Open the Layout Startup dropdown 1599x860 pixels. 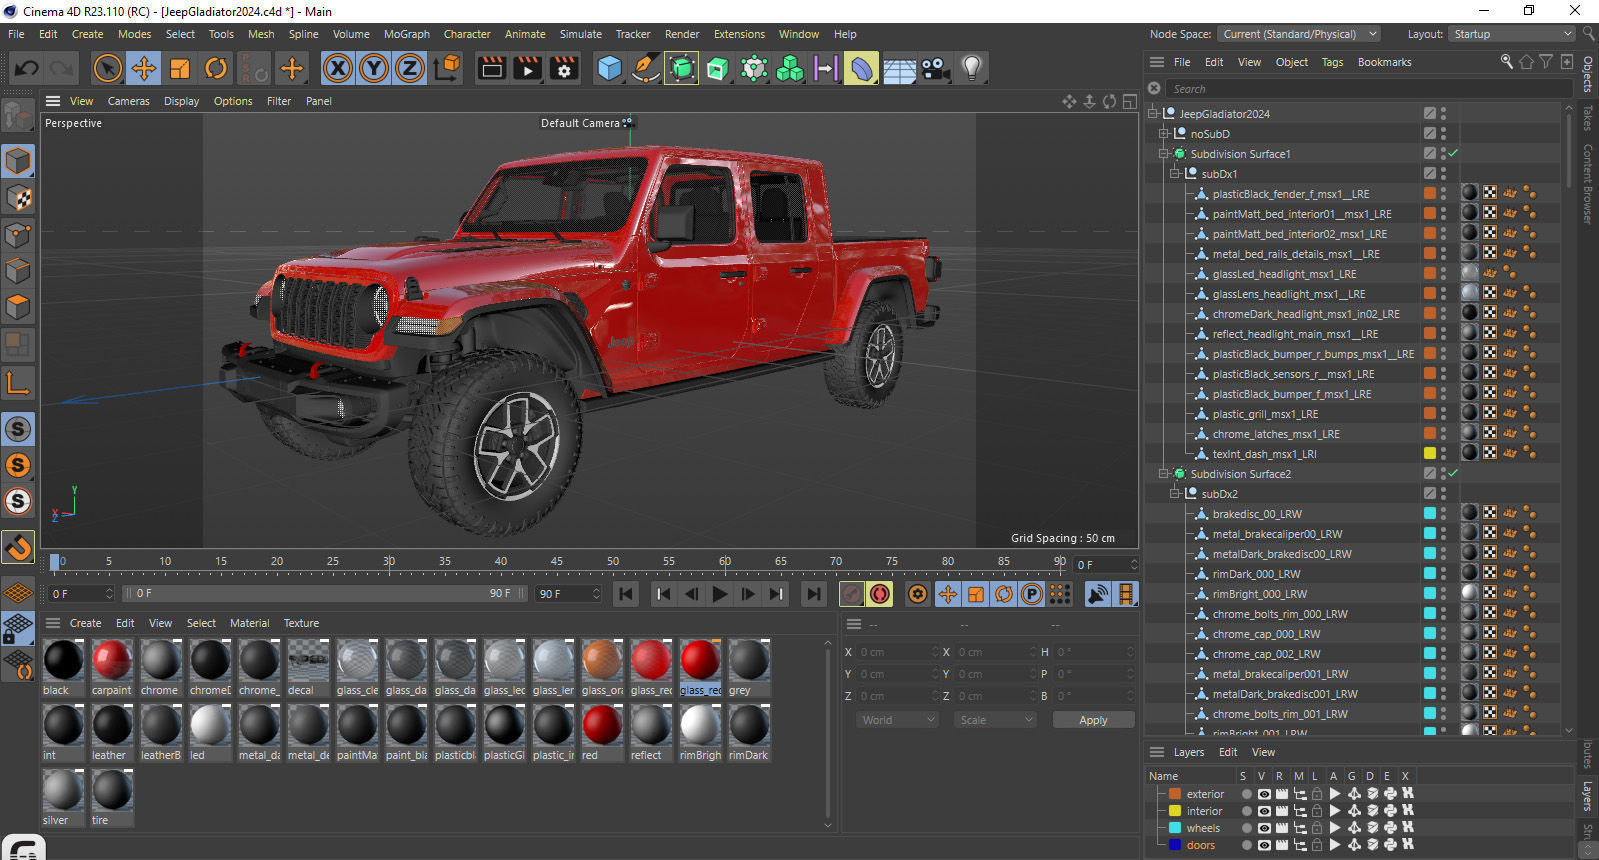point(1513,34)
